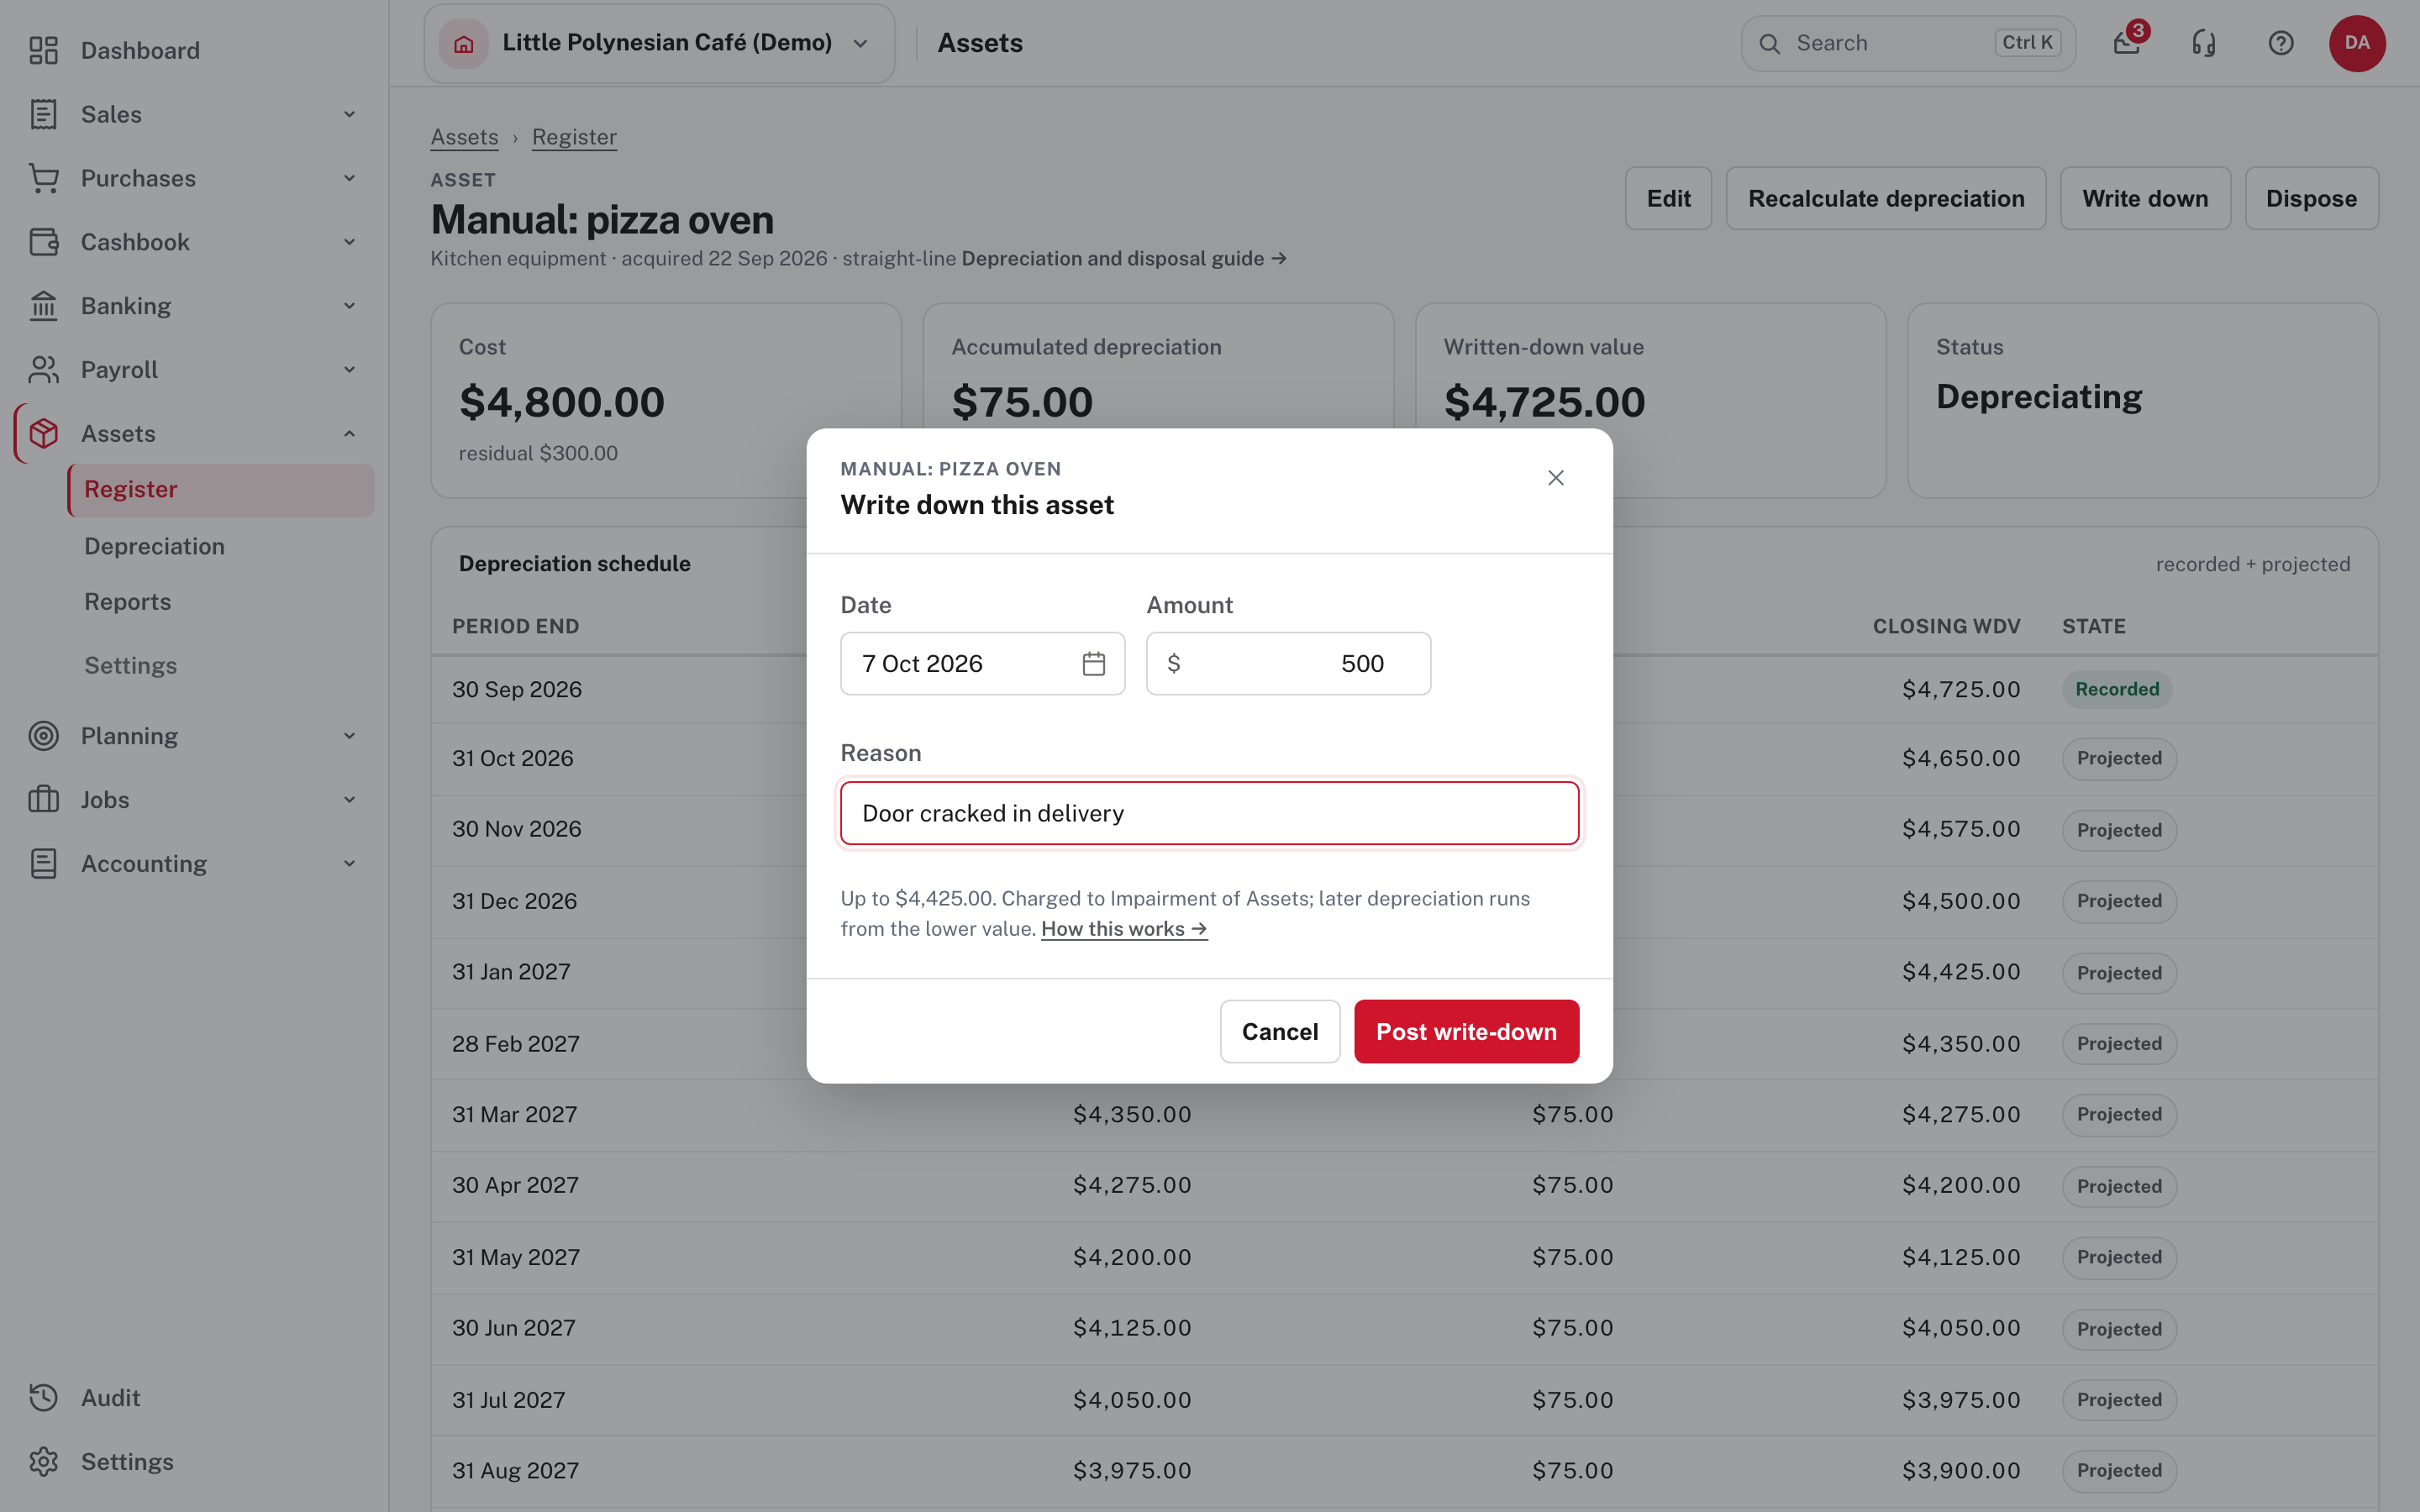Expand the Payroll menu chevron
This screenshot has width=2420, height=1512.
click(x=350, y=370)
